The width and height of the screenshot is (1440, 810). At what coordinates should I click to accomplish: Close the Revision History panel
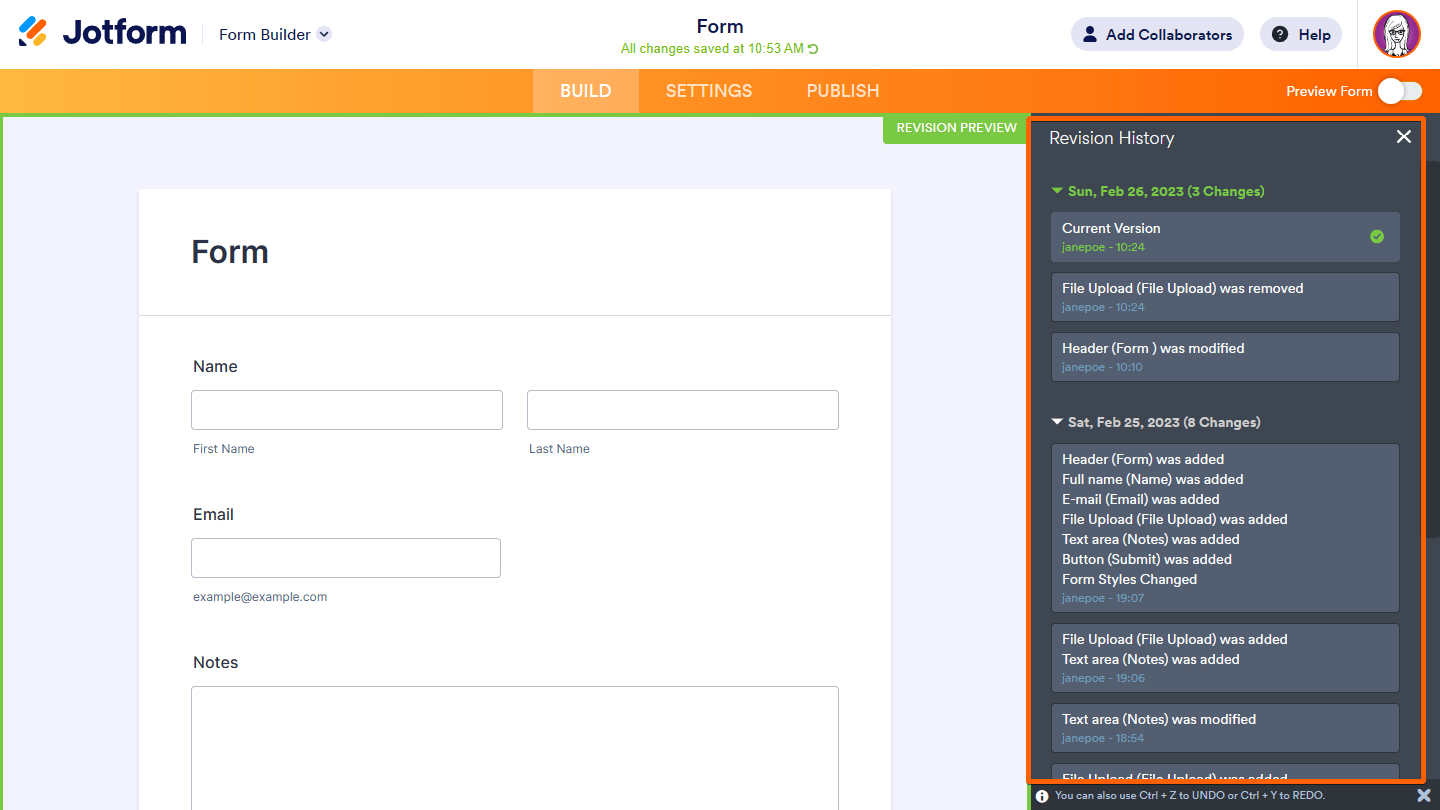pyautogui.click(x=1403, y=137)
